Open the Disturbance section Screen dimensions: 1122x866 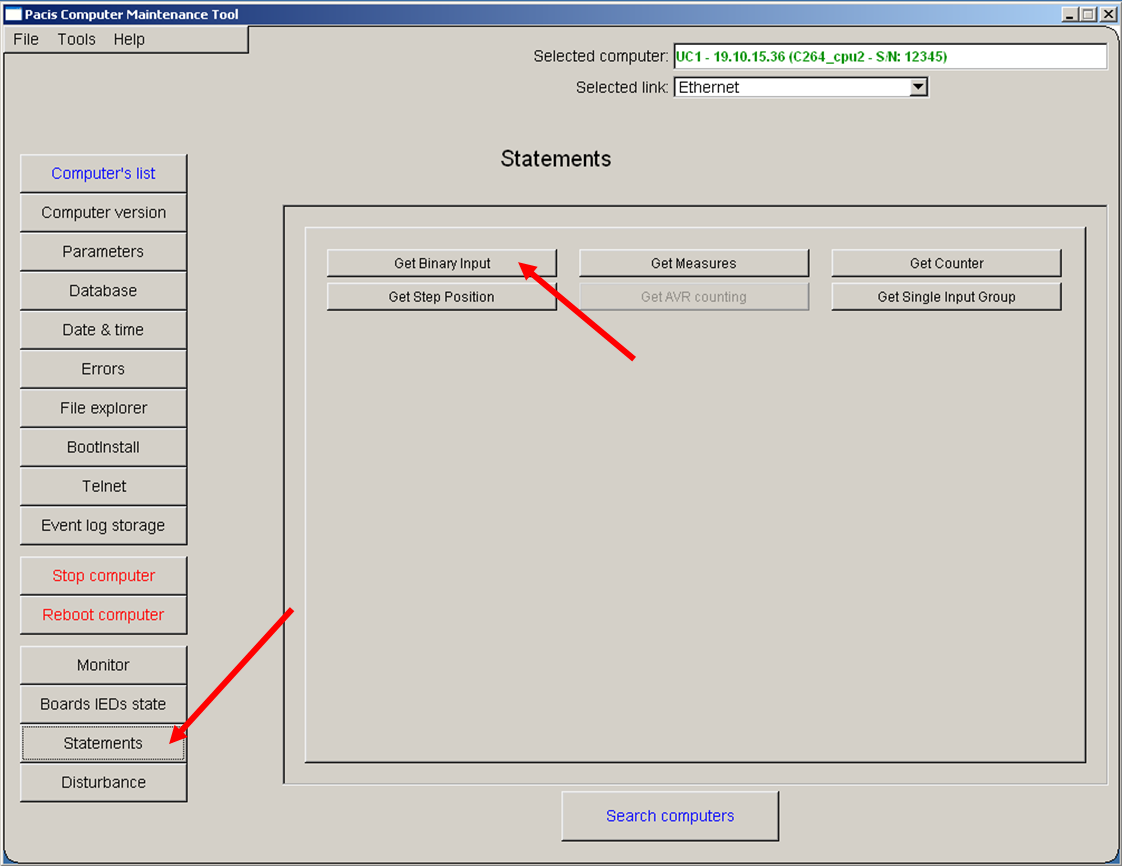(104, 782)
